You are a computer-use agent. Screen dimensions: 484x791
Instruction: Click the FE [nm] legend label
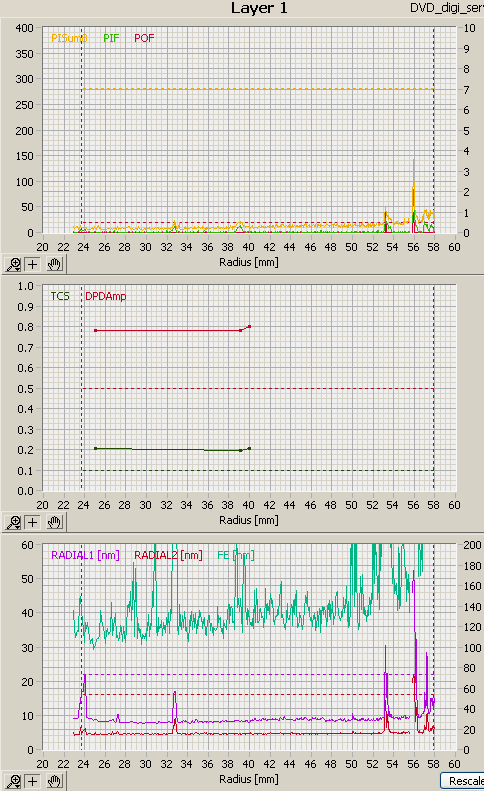[x=236, y=555]
